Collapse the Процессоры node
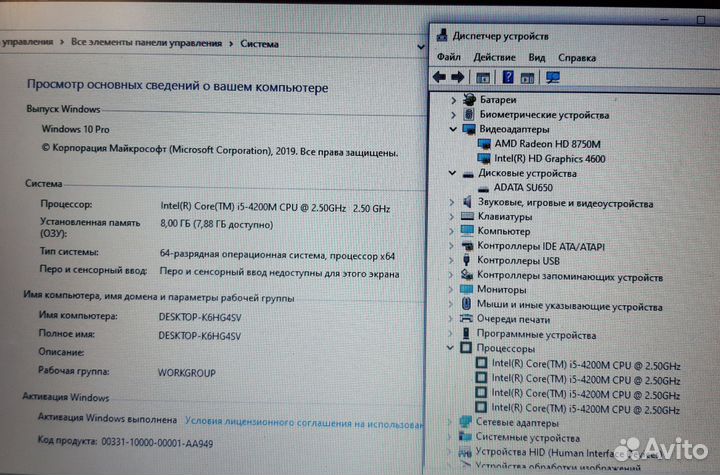Screen dimensions: 720x475 (450, 348)
